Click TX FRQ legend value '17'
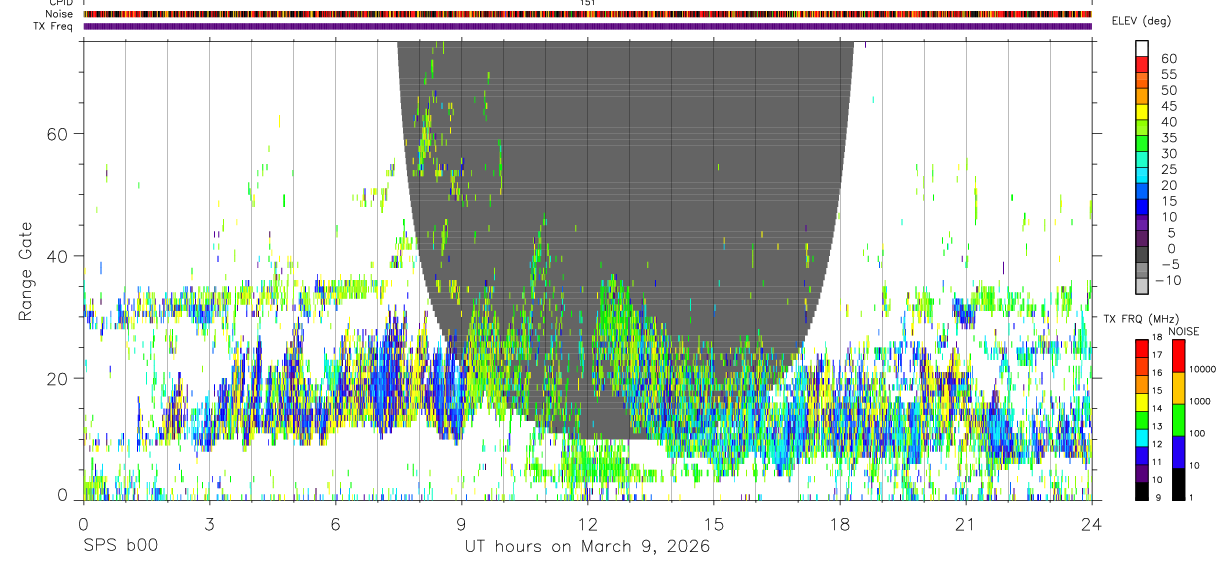Screen dimensions: 1228x567 click(x=1155, y=355)
